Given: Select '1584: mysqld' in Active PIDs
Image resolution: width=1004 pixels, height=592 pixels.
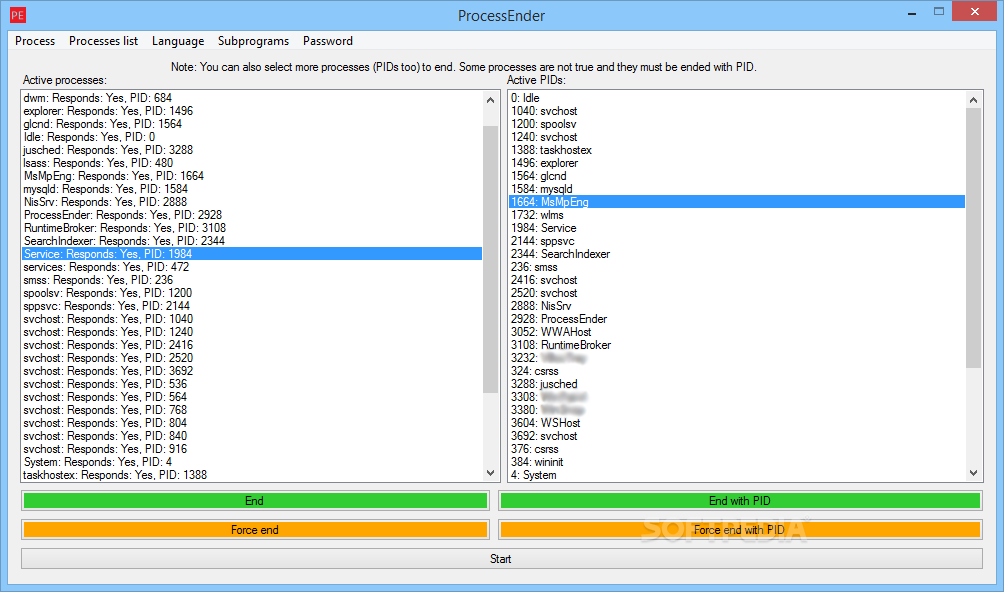Looking at the screenshot, I should point(737,189).
